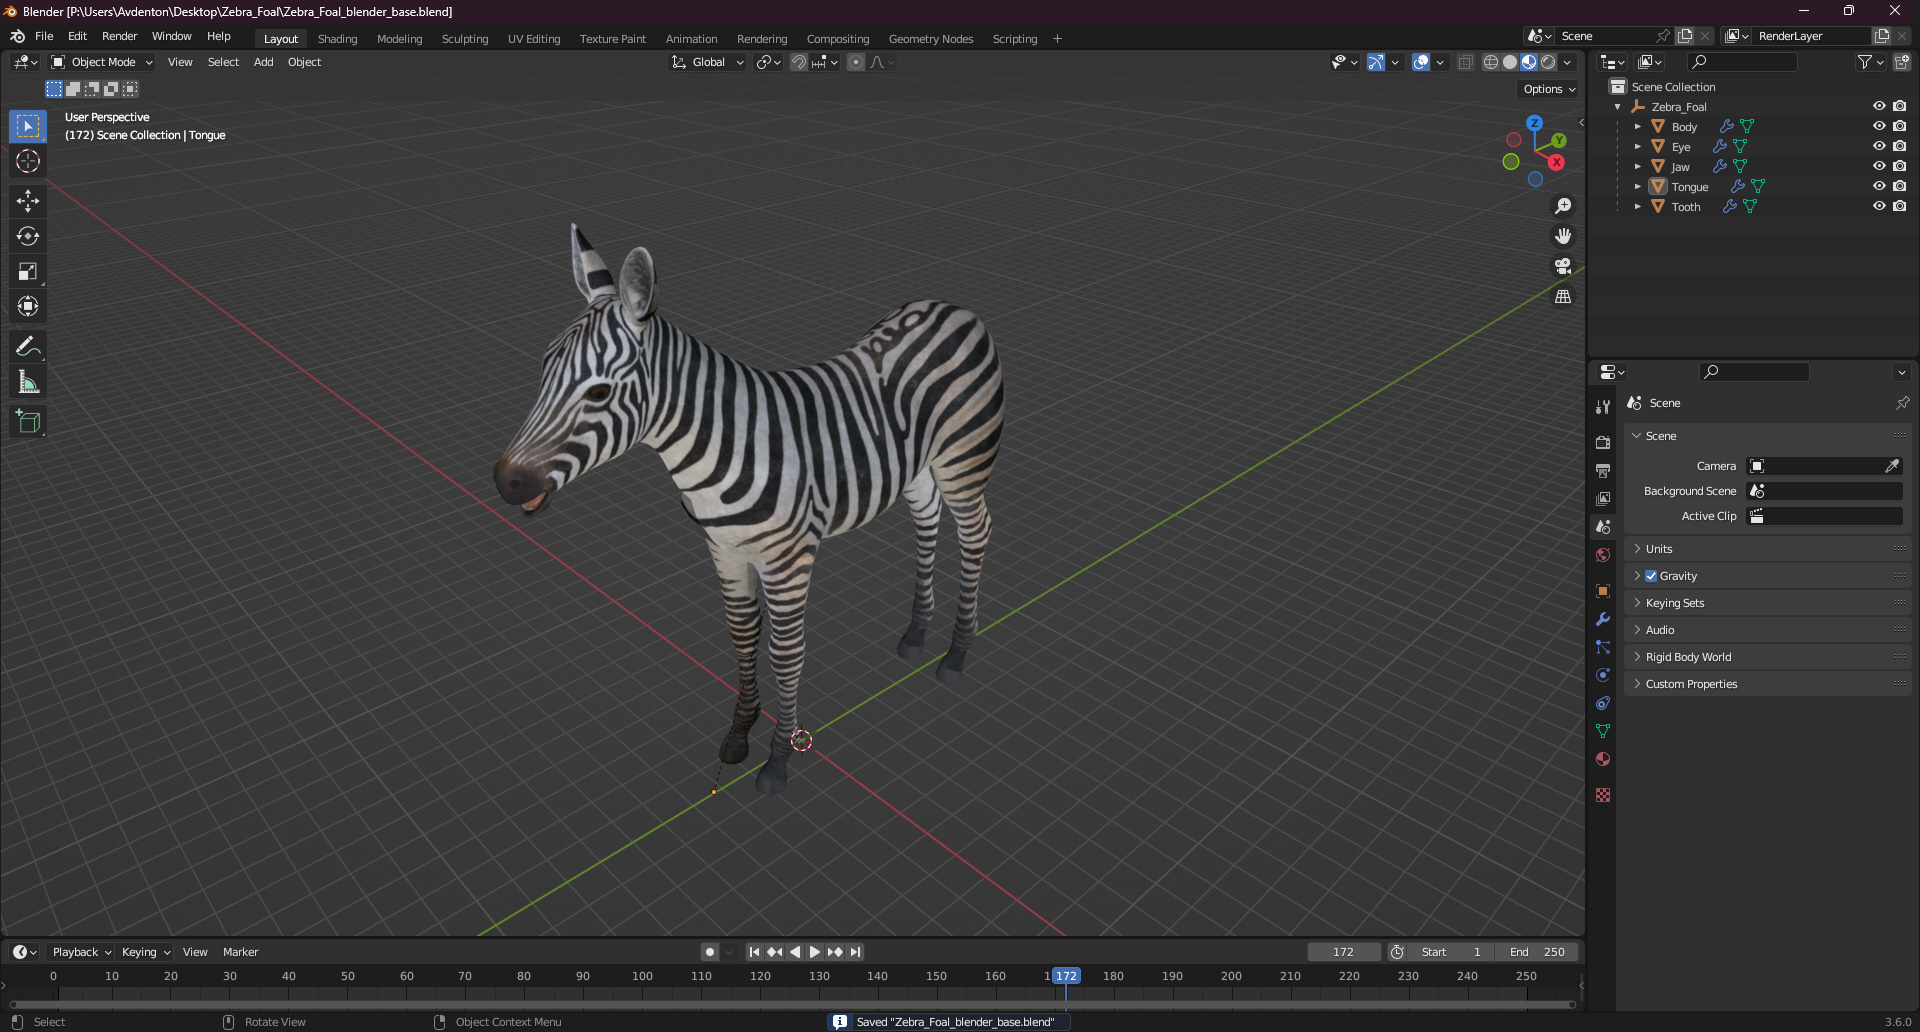Jump to the timeline start frame
Screen dimensions: 1920x1032
754,952
